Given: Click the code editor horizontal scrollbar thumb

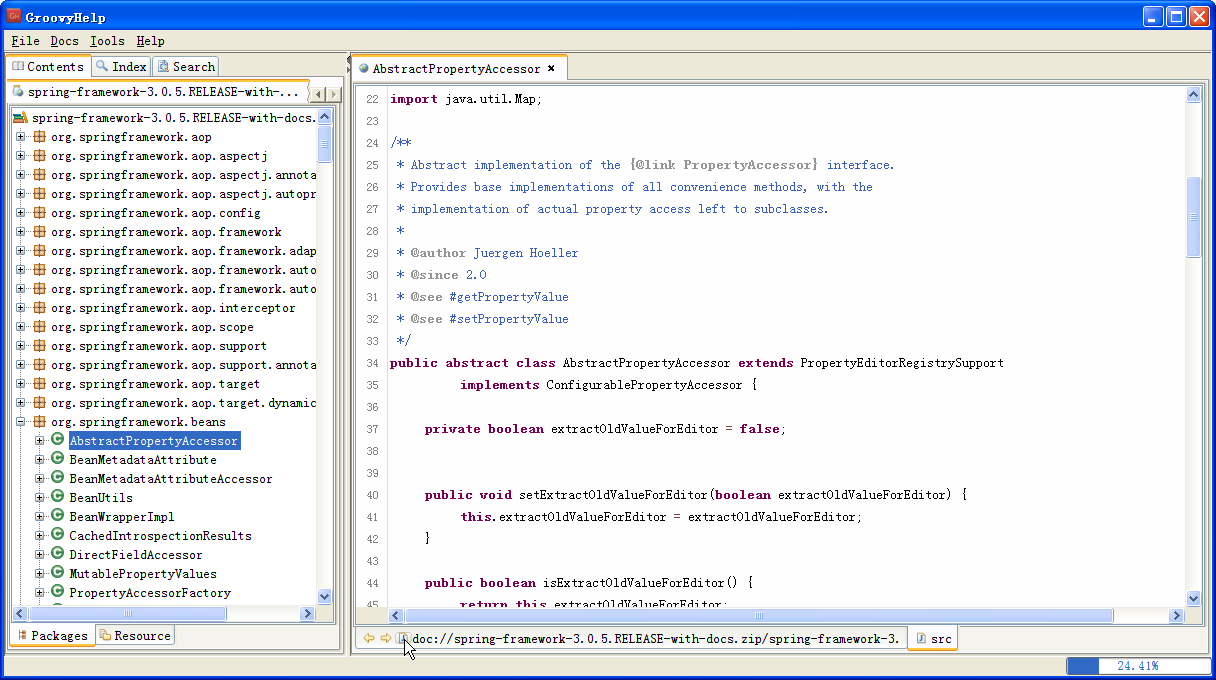Looking at the screenshot, I should pyautogui.click(x=759, y=616).
